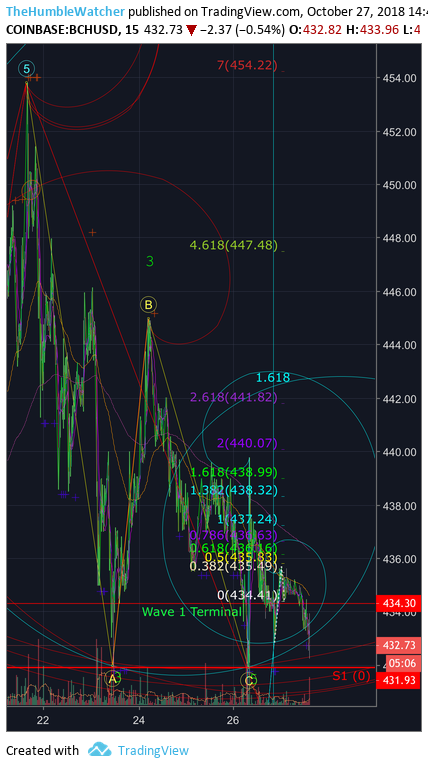Select the 2.618(441.82) Fibonacci label
This screenshot has height=768, width=428.
tap(234, 397)
